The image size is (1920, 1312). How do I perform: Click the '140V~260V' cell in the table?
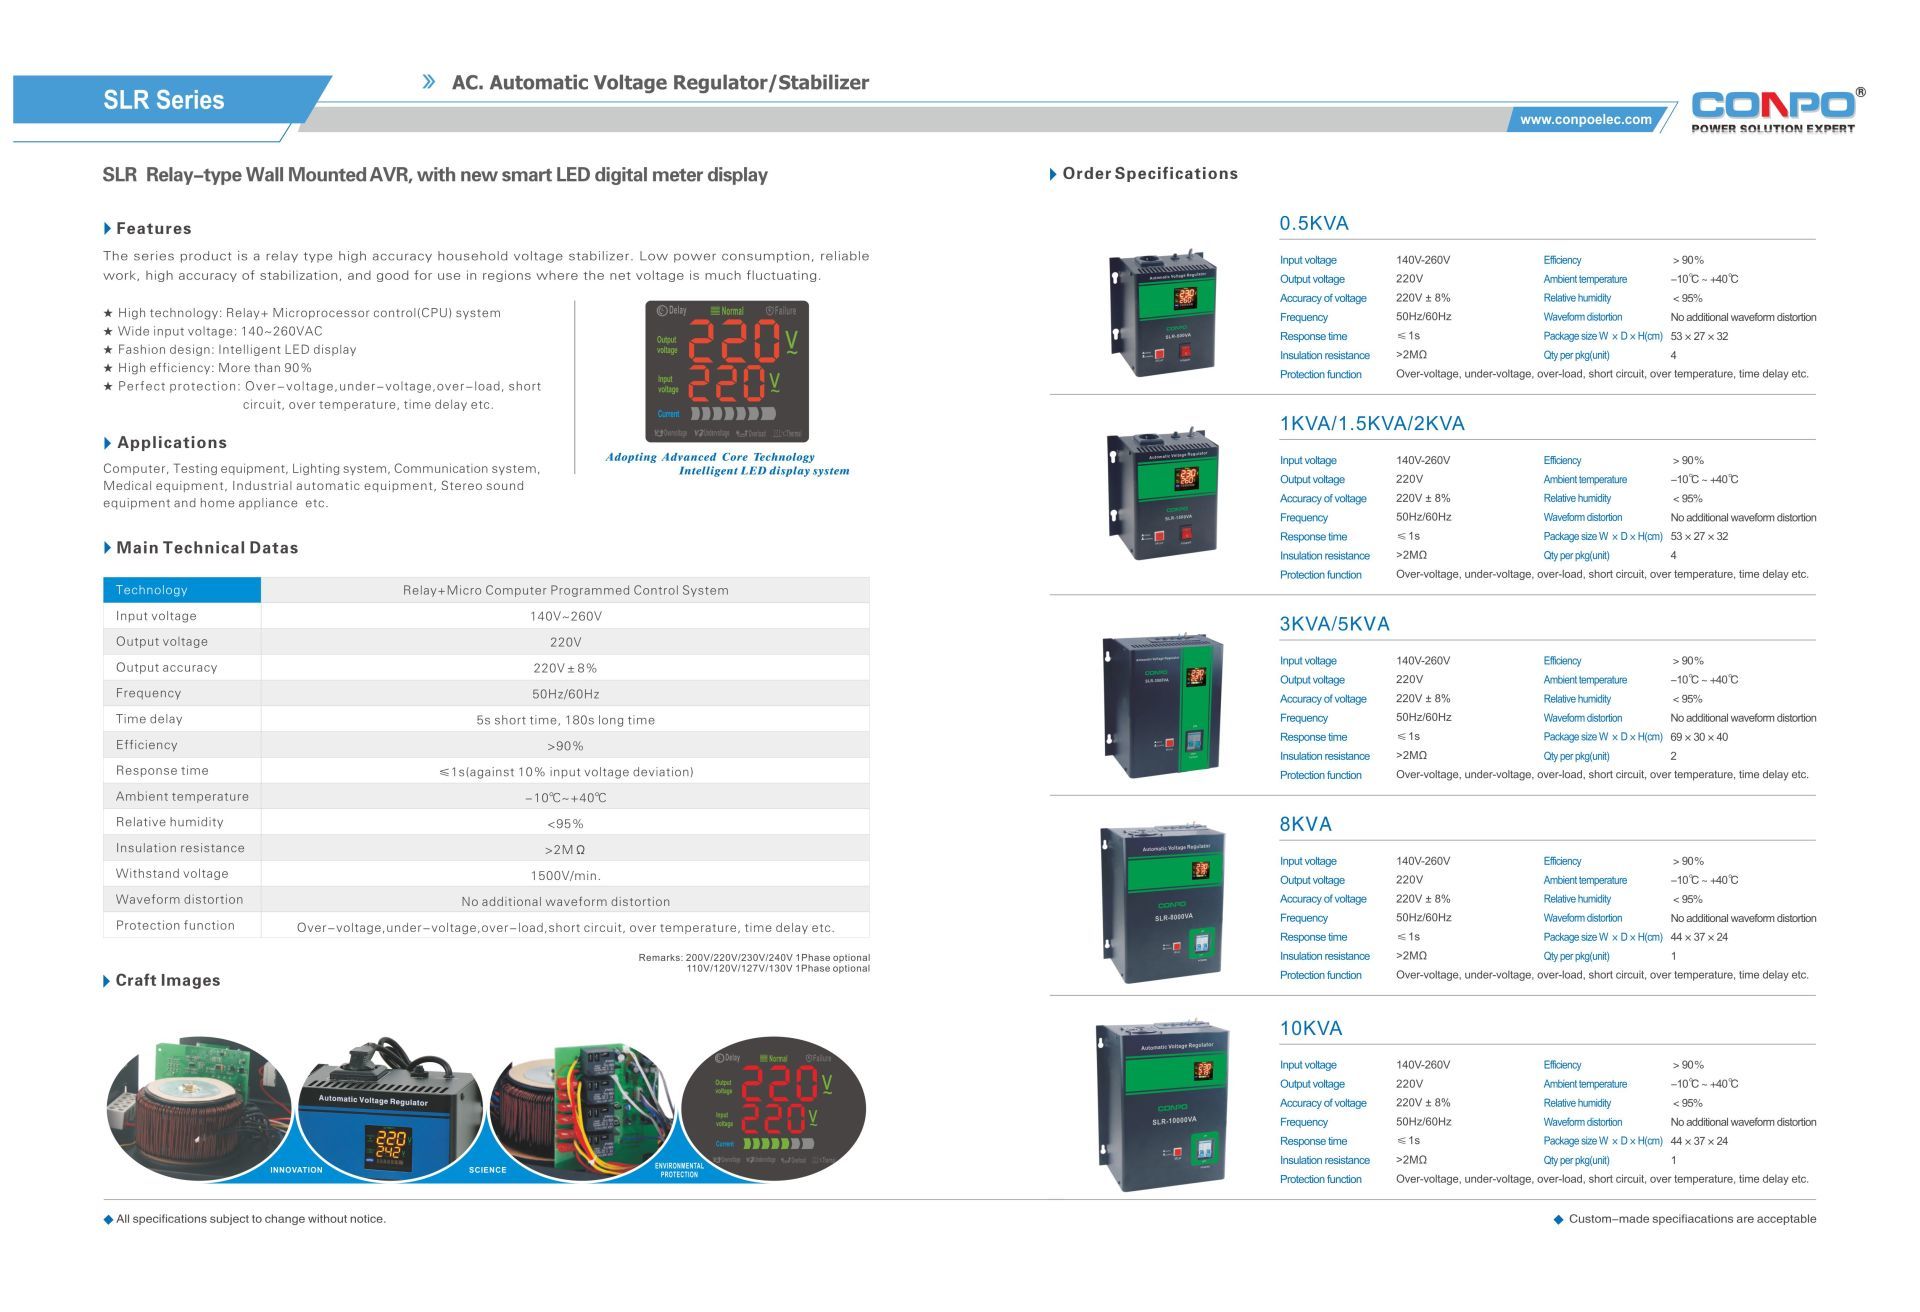tap(565, 616)
